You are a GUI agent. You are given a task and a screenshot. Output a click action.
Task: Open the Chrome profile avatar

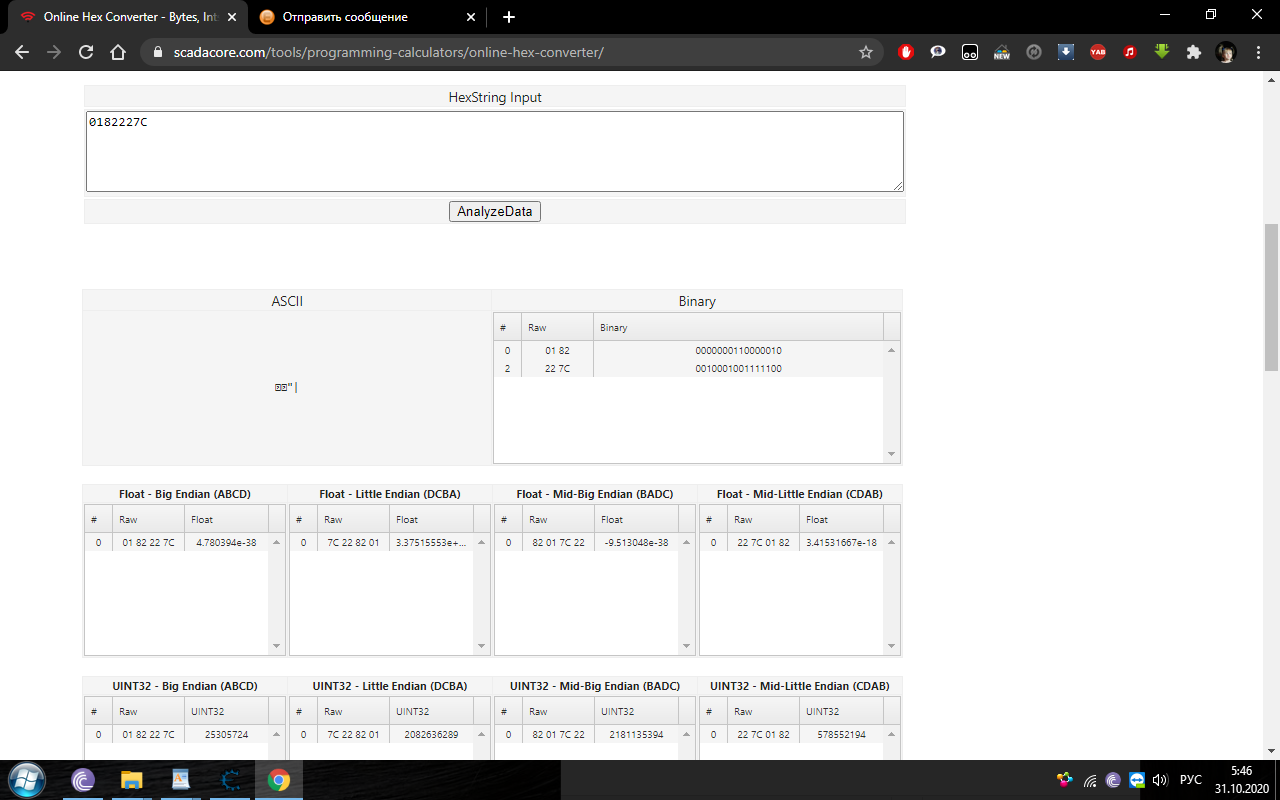coord(1226,52)
